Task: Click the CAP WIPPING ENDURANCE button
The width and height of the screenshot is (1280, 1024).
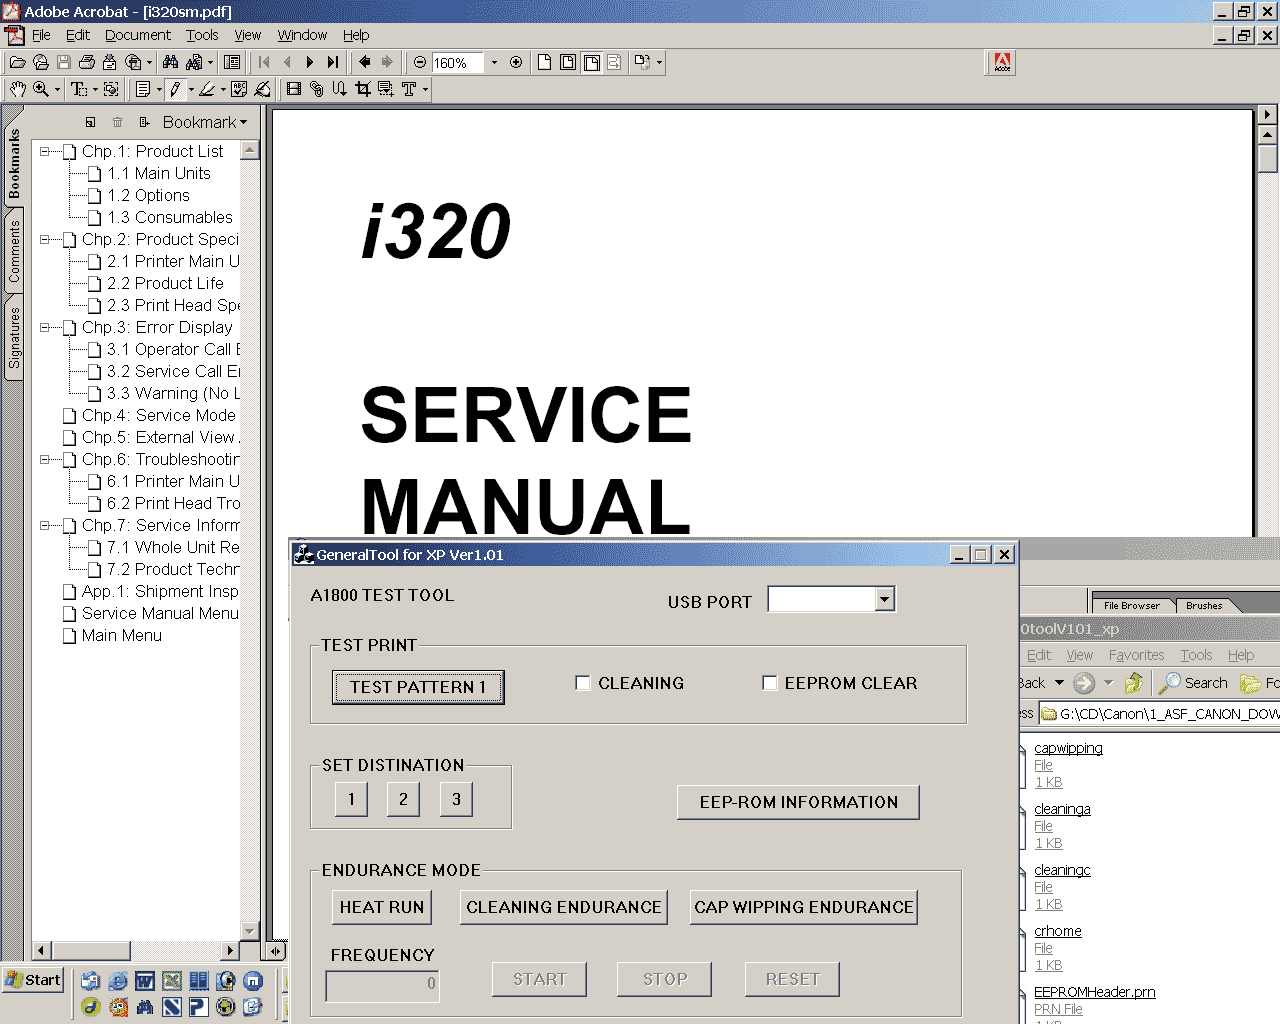Action: (x=804, y=907)
